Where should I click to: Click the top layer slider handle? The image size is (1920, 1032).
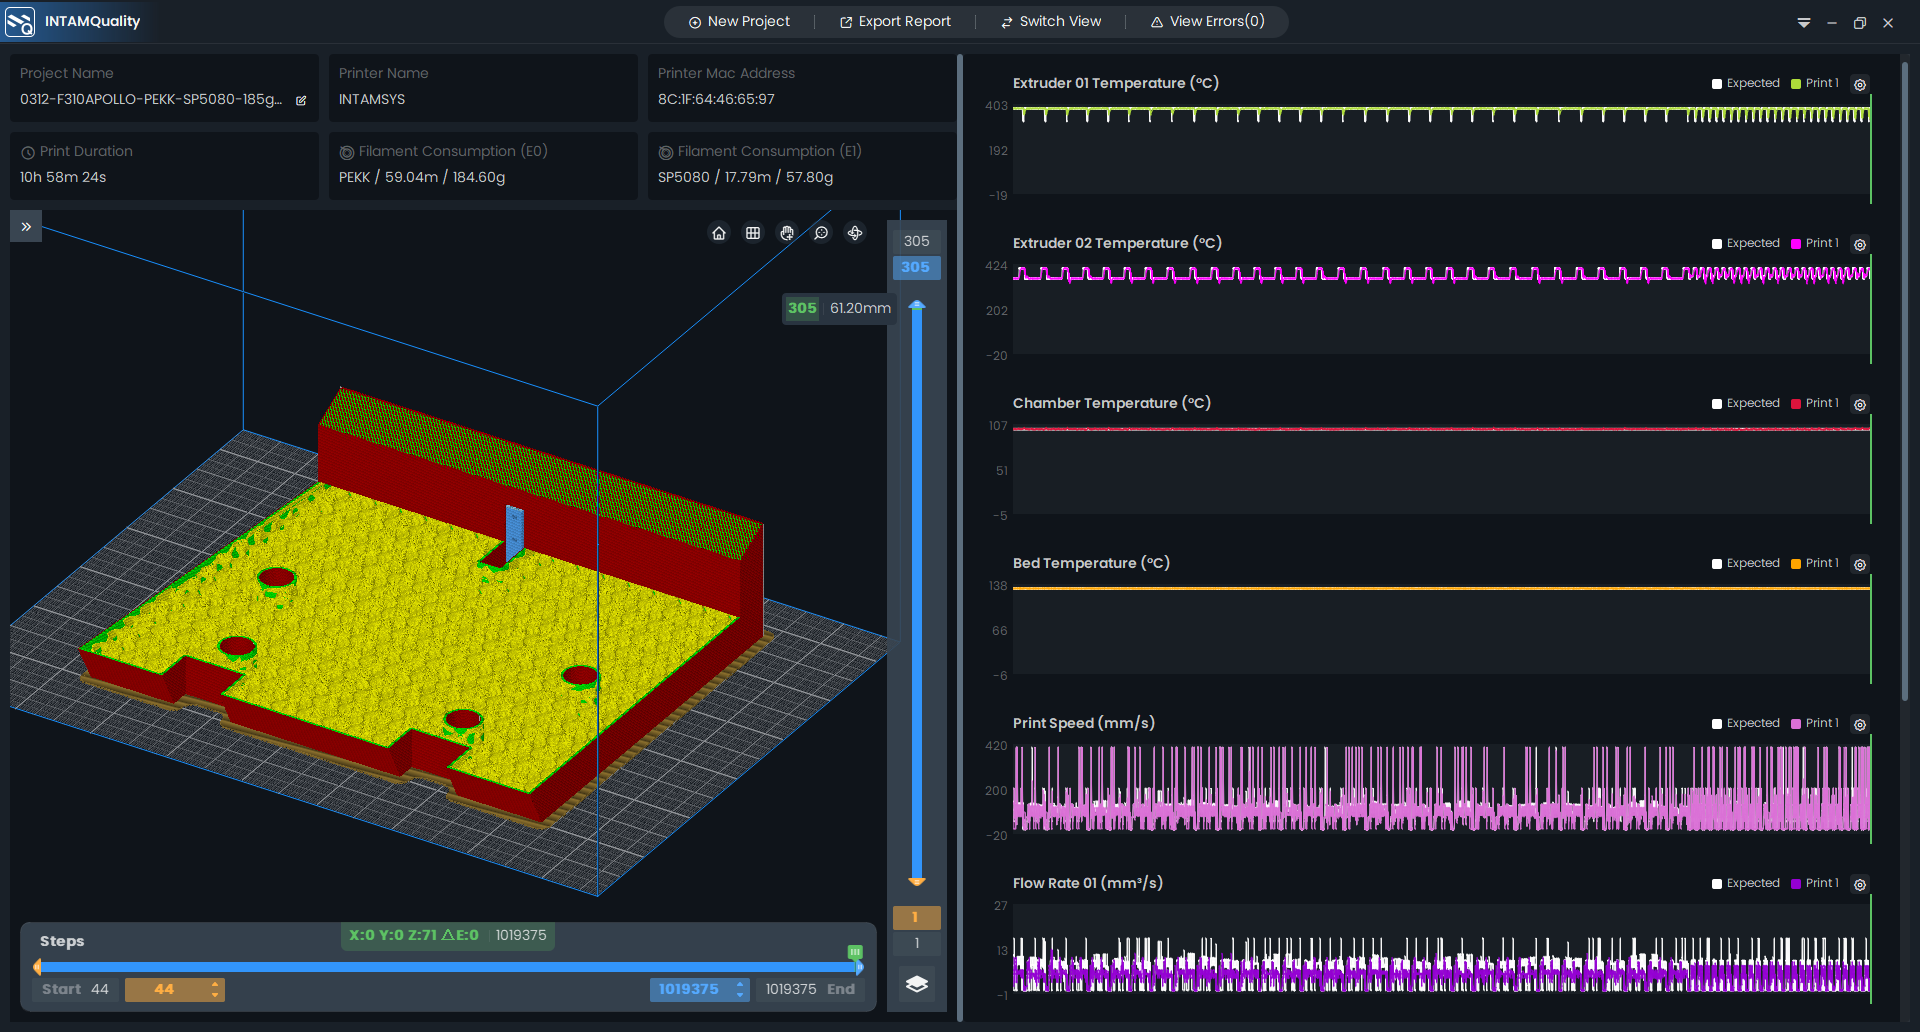[917, 305]
